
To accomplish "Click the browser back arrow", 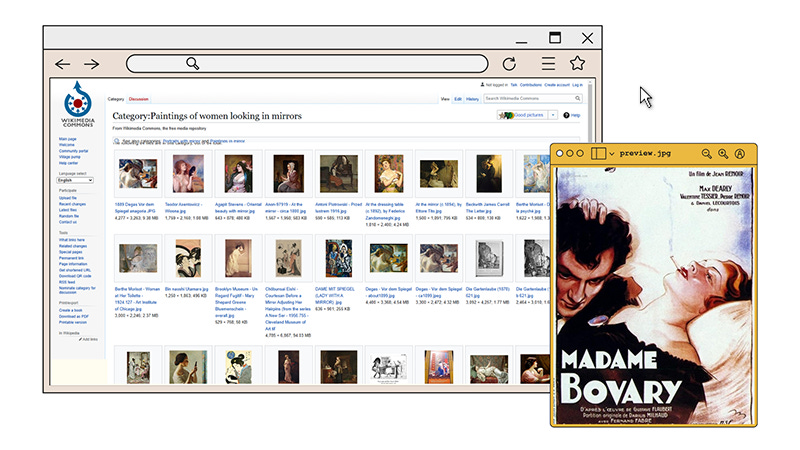I will pyautogui.click(x=63, y=64).
